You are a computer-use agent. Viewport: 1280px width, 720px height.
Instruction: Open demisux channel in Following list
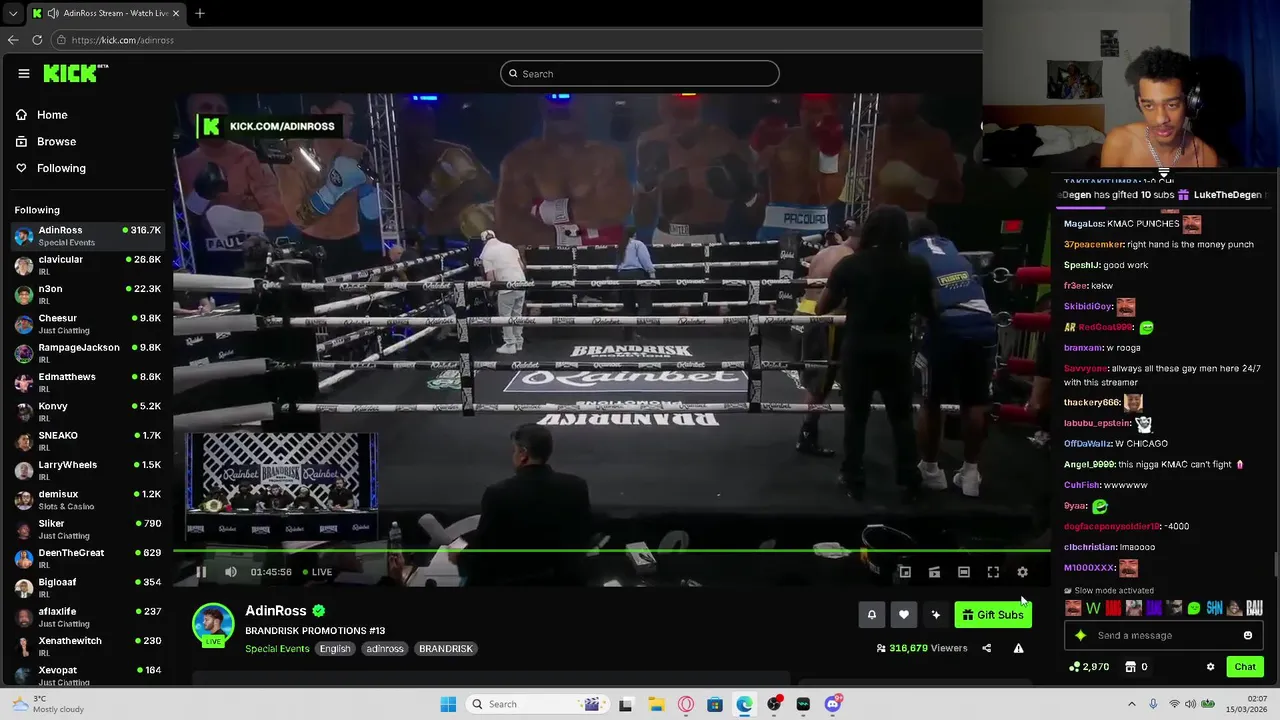coord(87,499)
